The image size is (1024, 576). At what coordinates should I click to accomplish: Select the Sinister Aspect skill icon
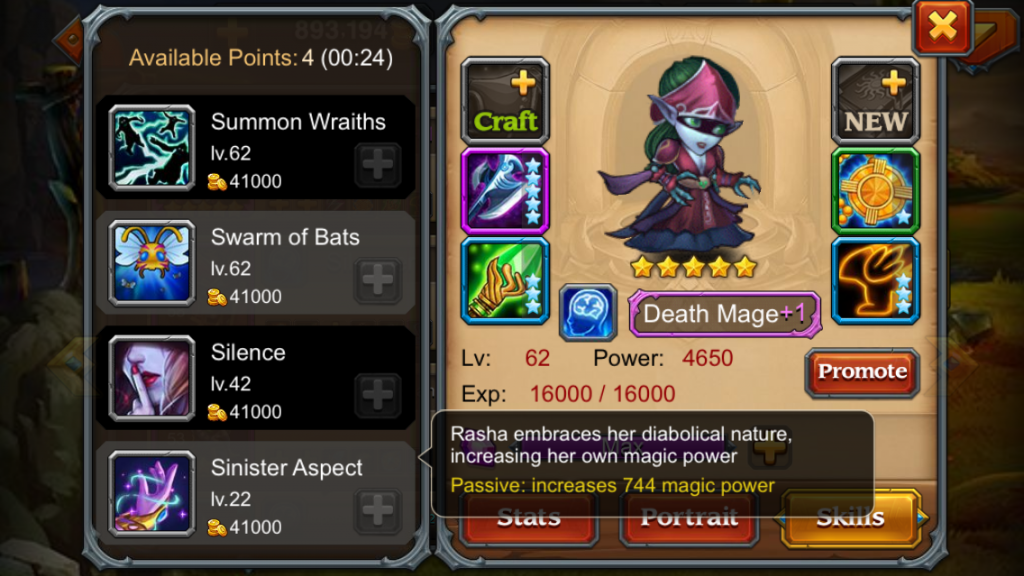pos(152,494)
